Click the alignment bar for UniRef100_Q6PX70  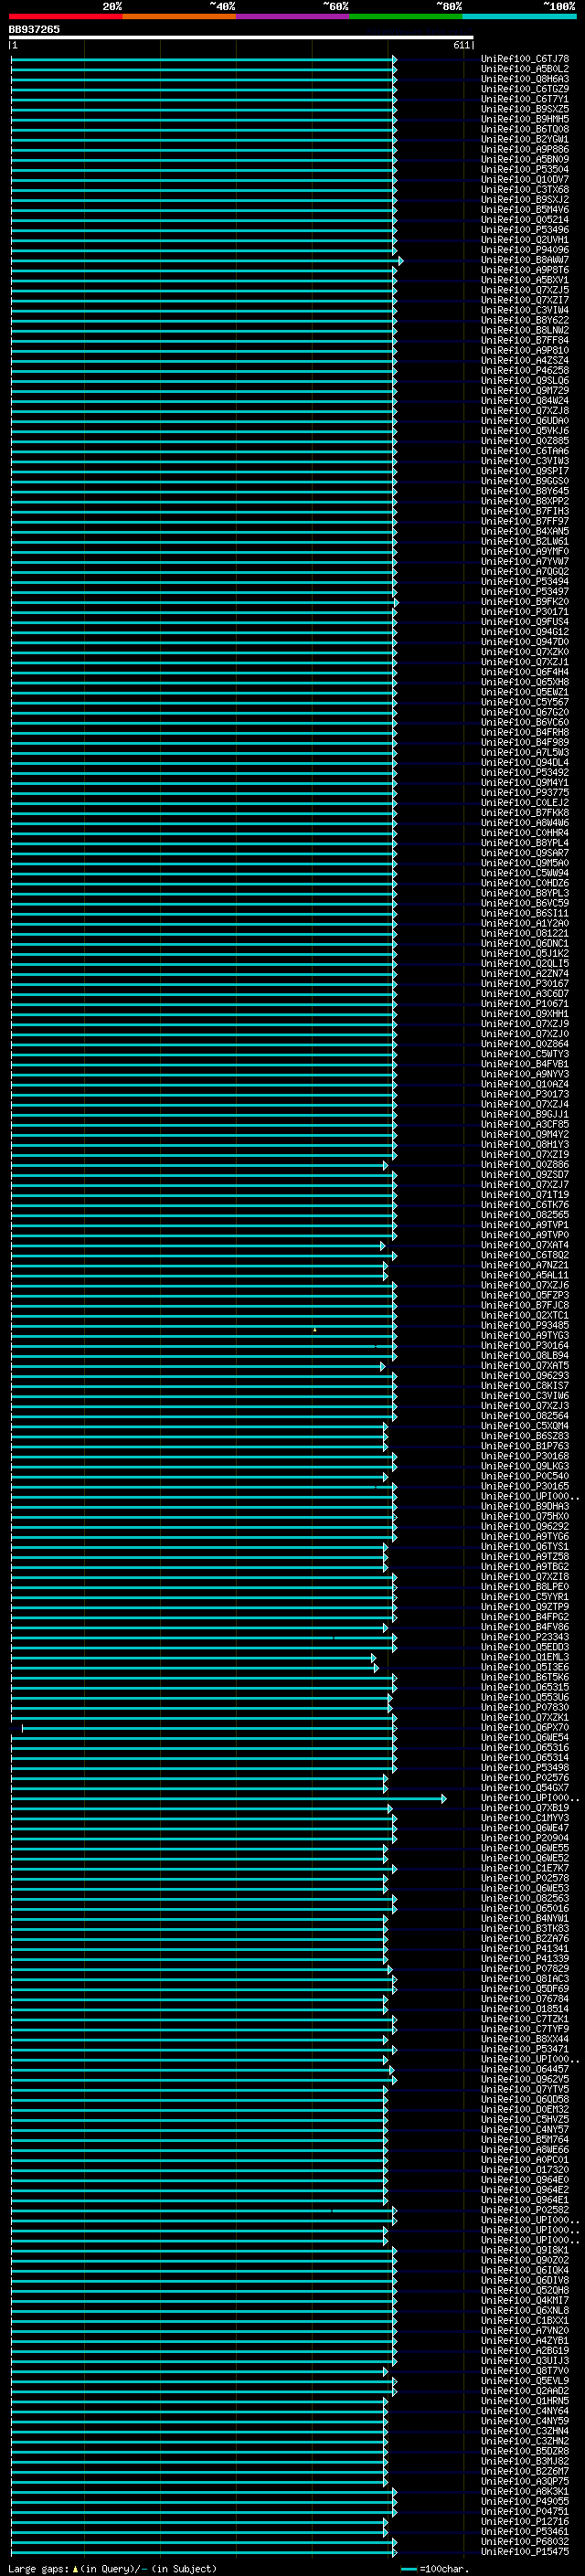click(x=209, y=1727)
